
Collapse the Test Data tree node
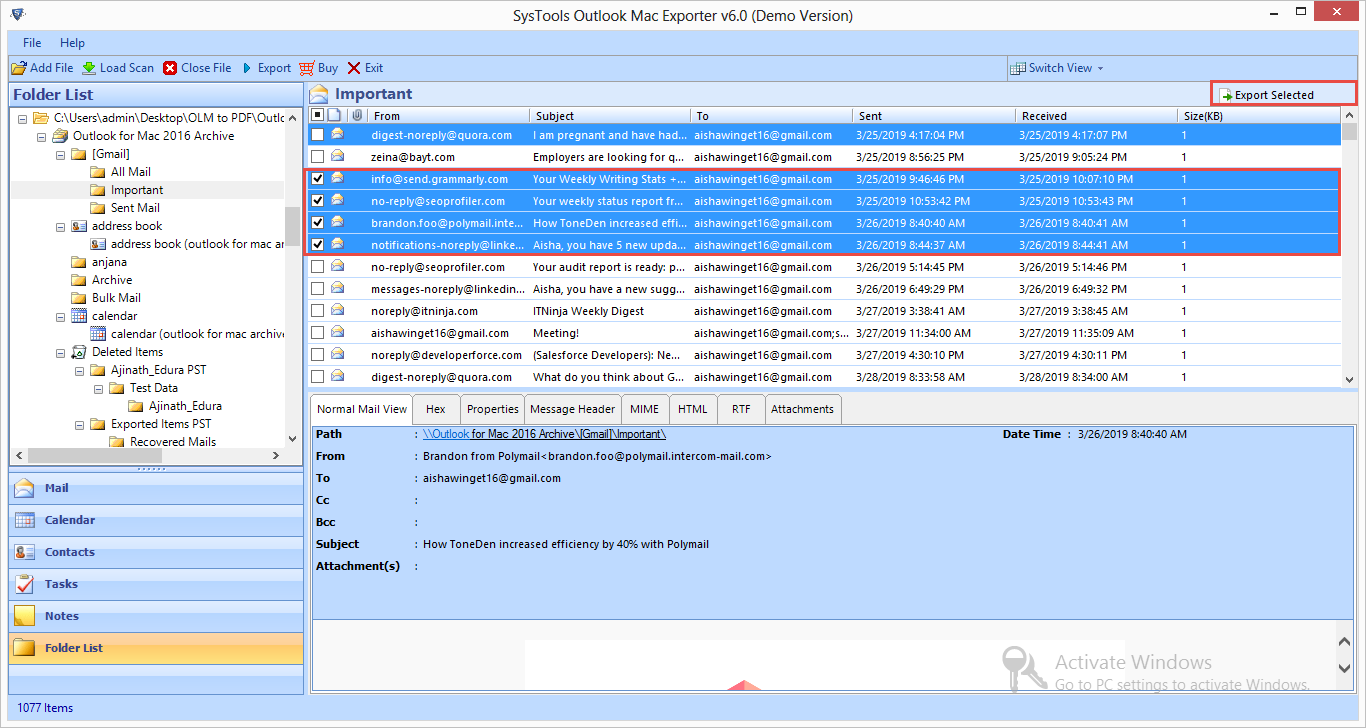tap(98, 388)
